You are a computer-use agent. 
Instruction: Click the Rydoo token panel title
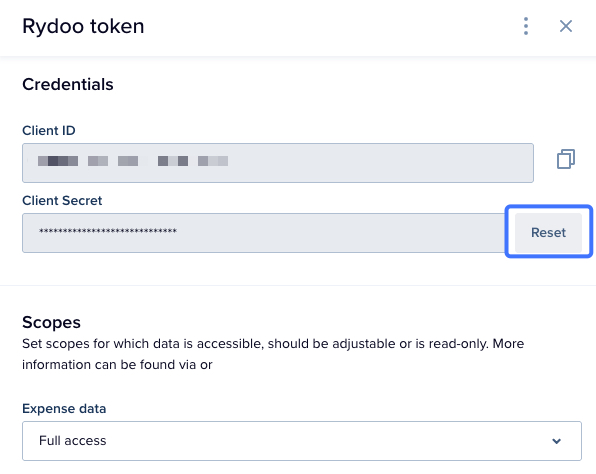pos(83,26)
